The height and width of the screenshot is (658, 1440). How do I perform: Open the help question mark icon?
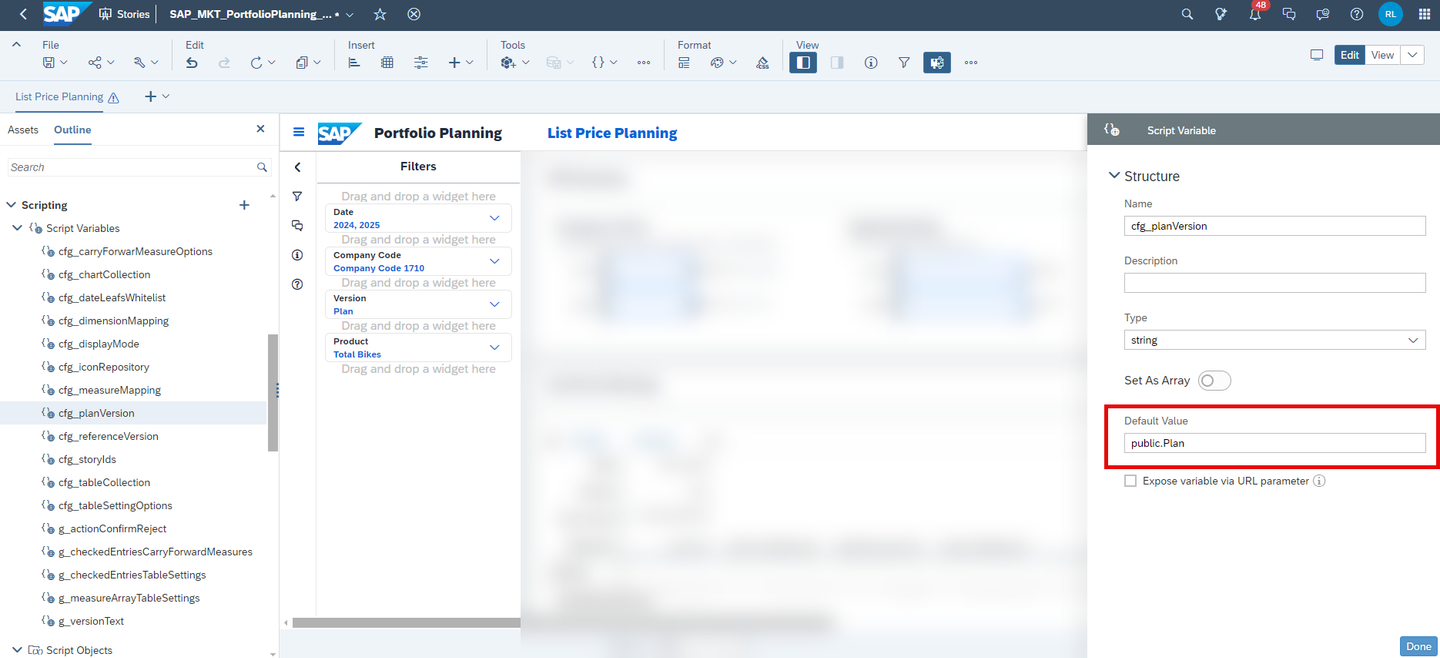1357,14
